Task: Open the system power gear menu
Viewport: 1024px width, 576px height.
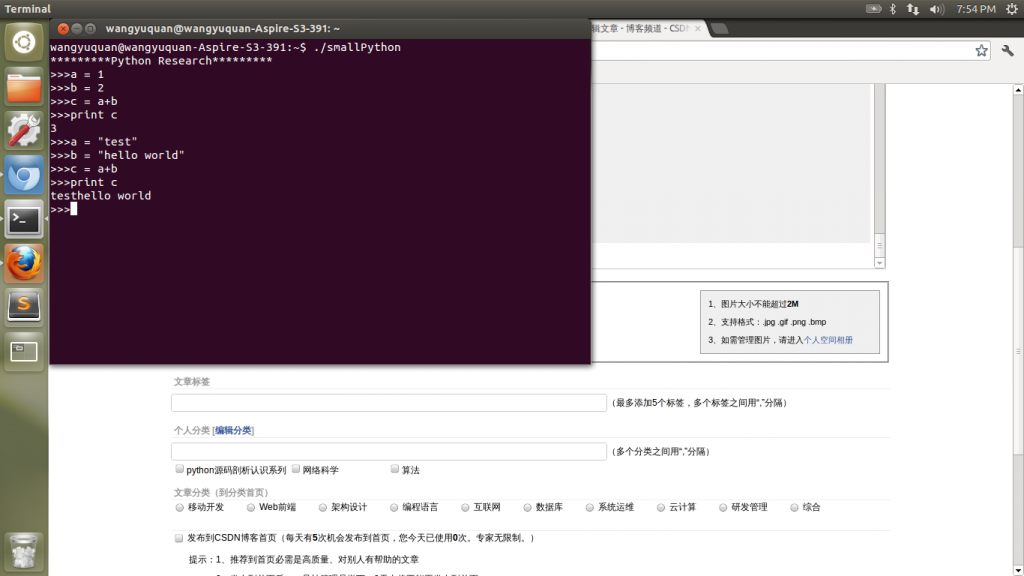Action: pos(1012,8)
